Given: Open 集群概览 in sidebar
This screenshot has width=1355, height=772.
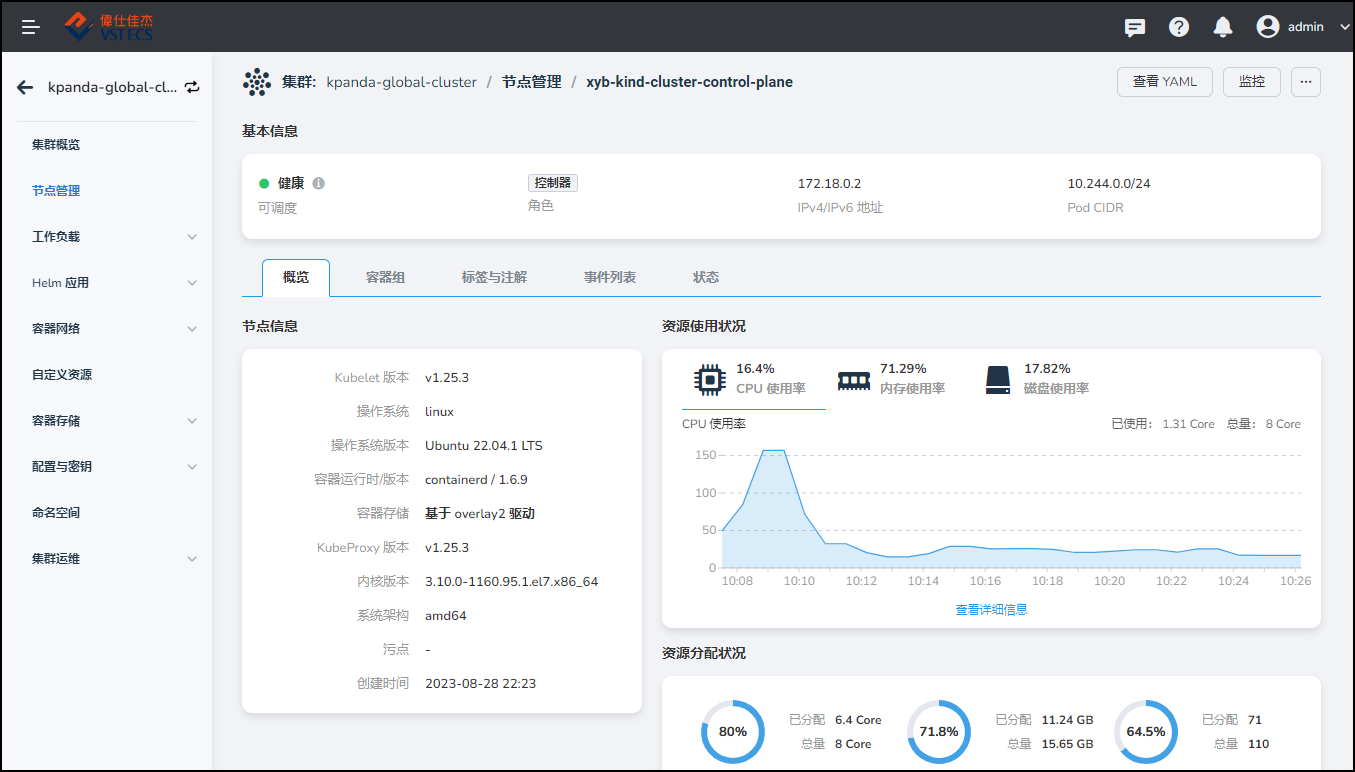Looking at the screenshot, I should (56, 145).
